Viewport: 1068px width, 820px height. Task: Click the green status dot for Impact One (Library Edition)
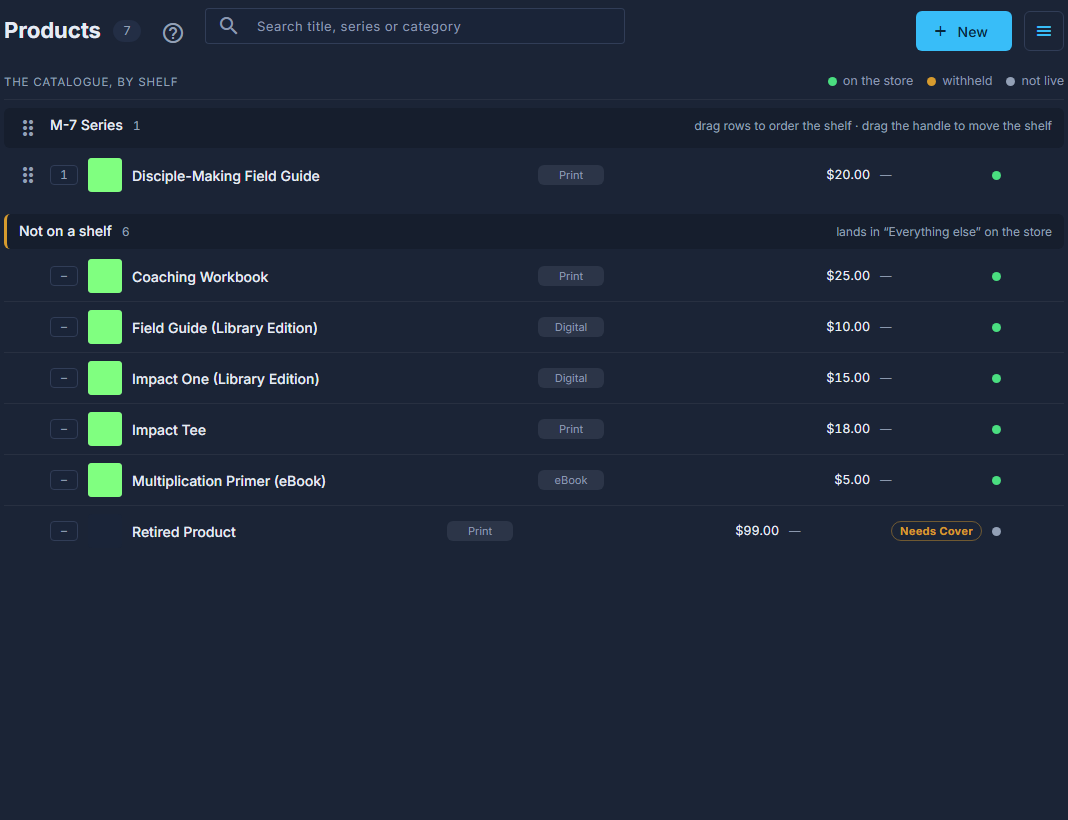click(x=996, y=379)
